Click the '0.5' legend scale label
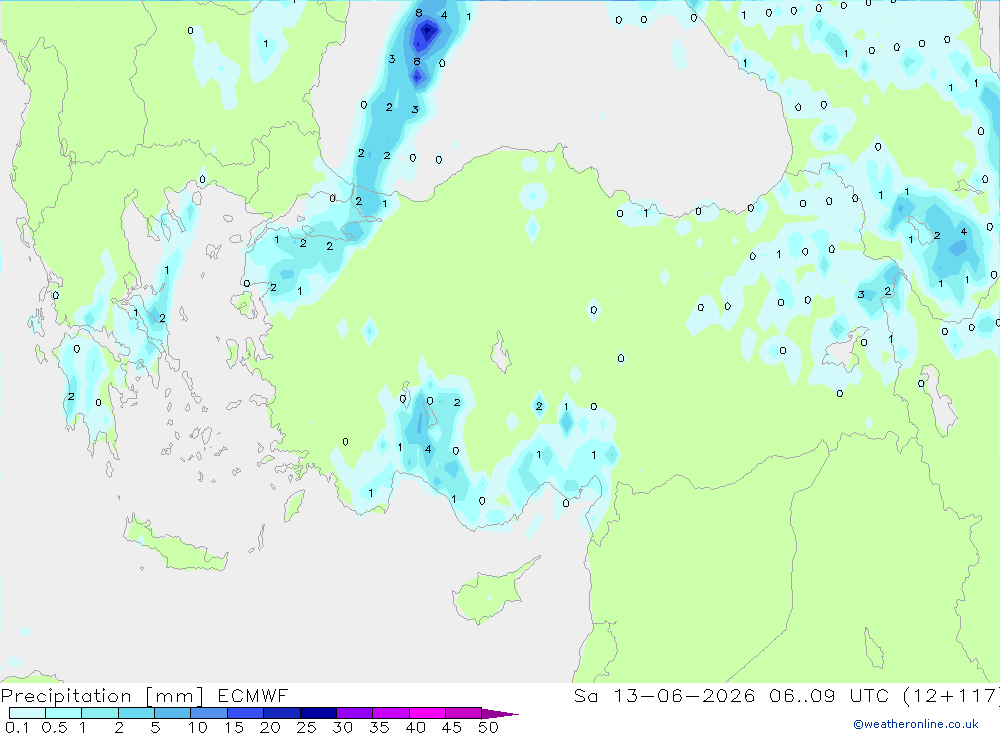This screenshot has height=733, width=1000. [54, 727]
